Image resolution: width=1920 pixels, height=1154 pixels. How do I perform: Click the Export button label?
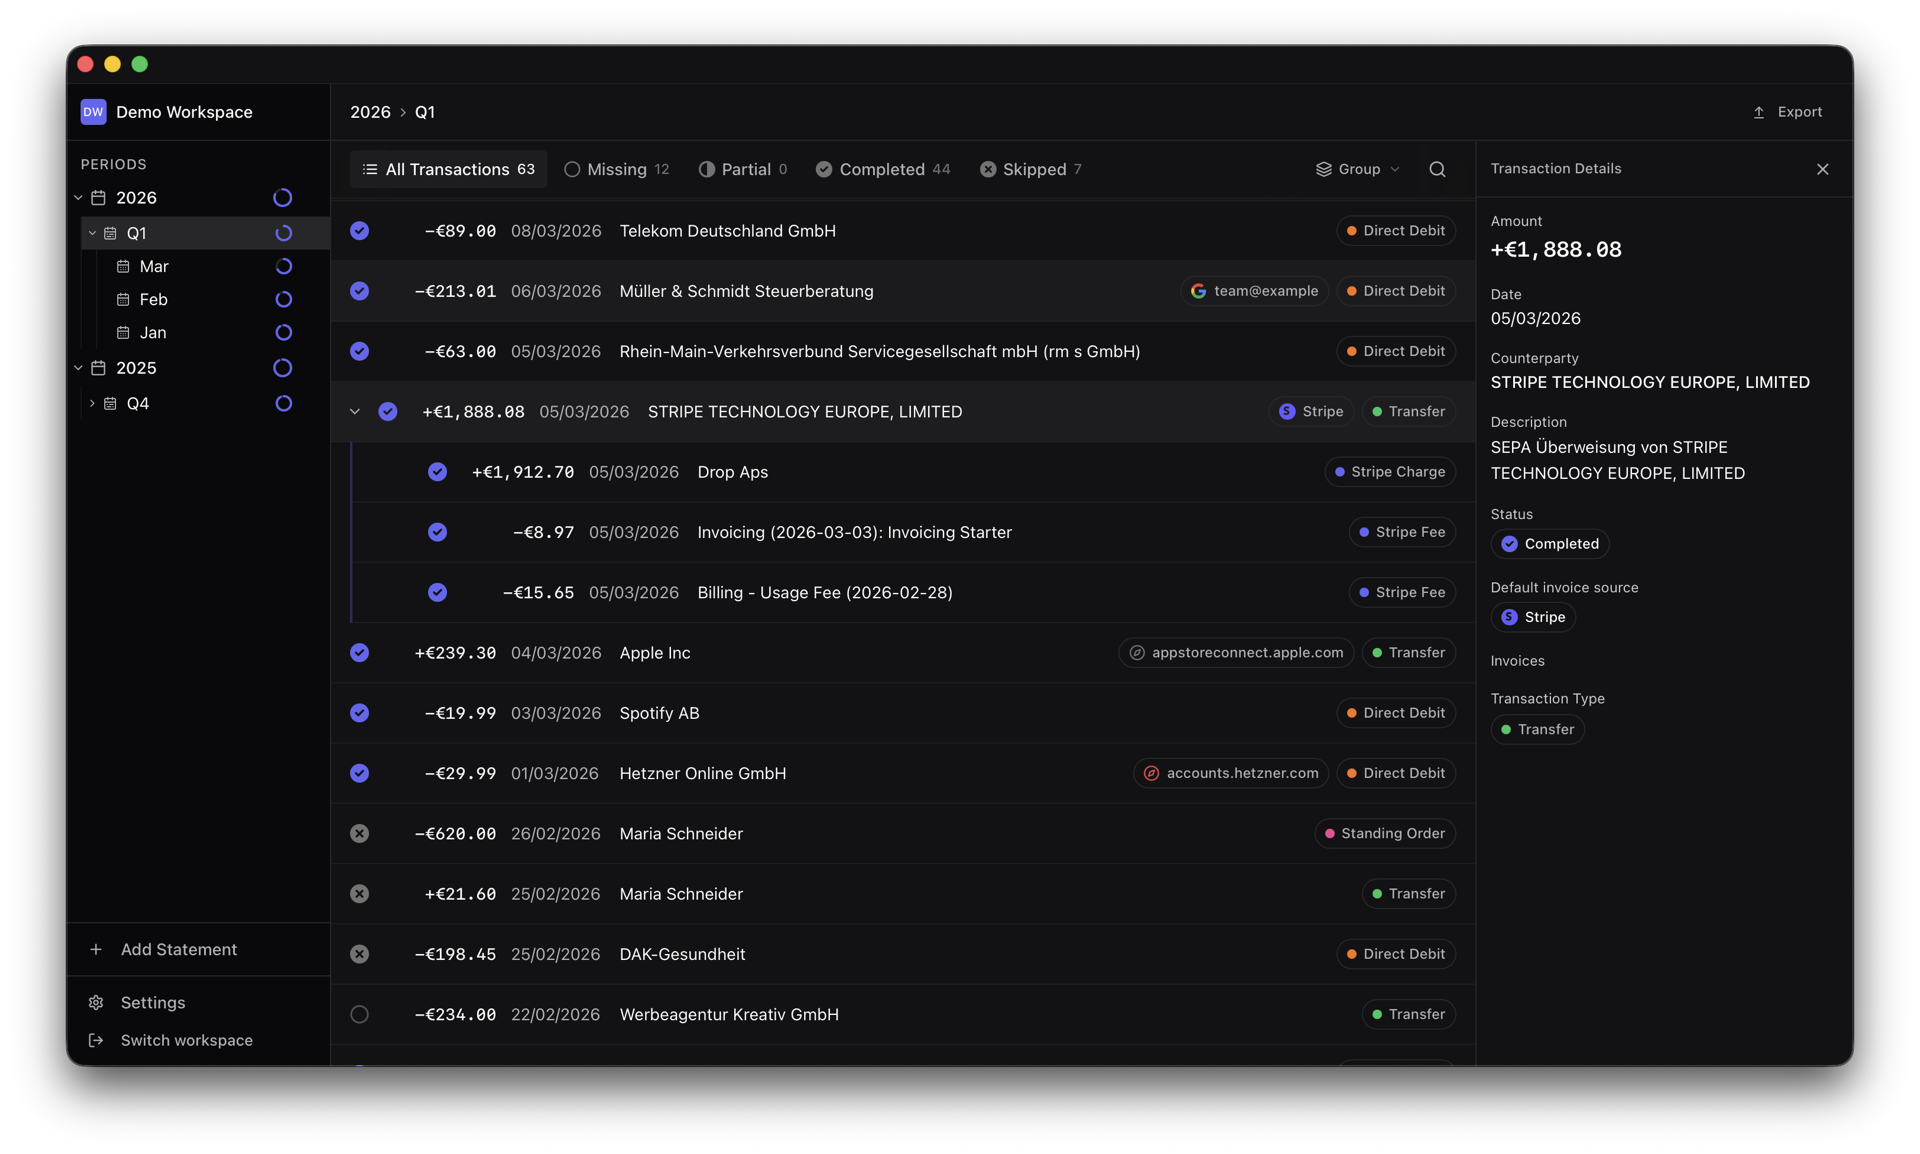click(x=1799, y=112)
